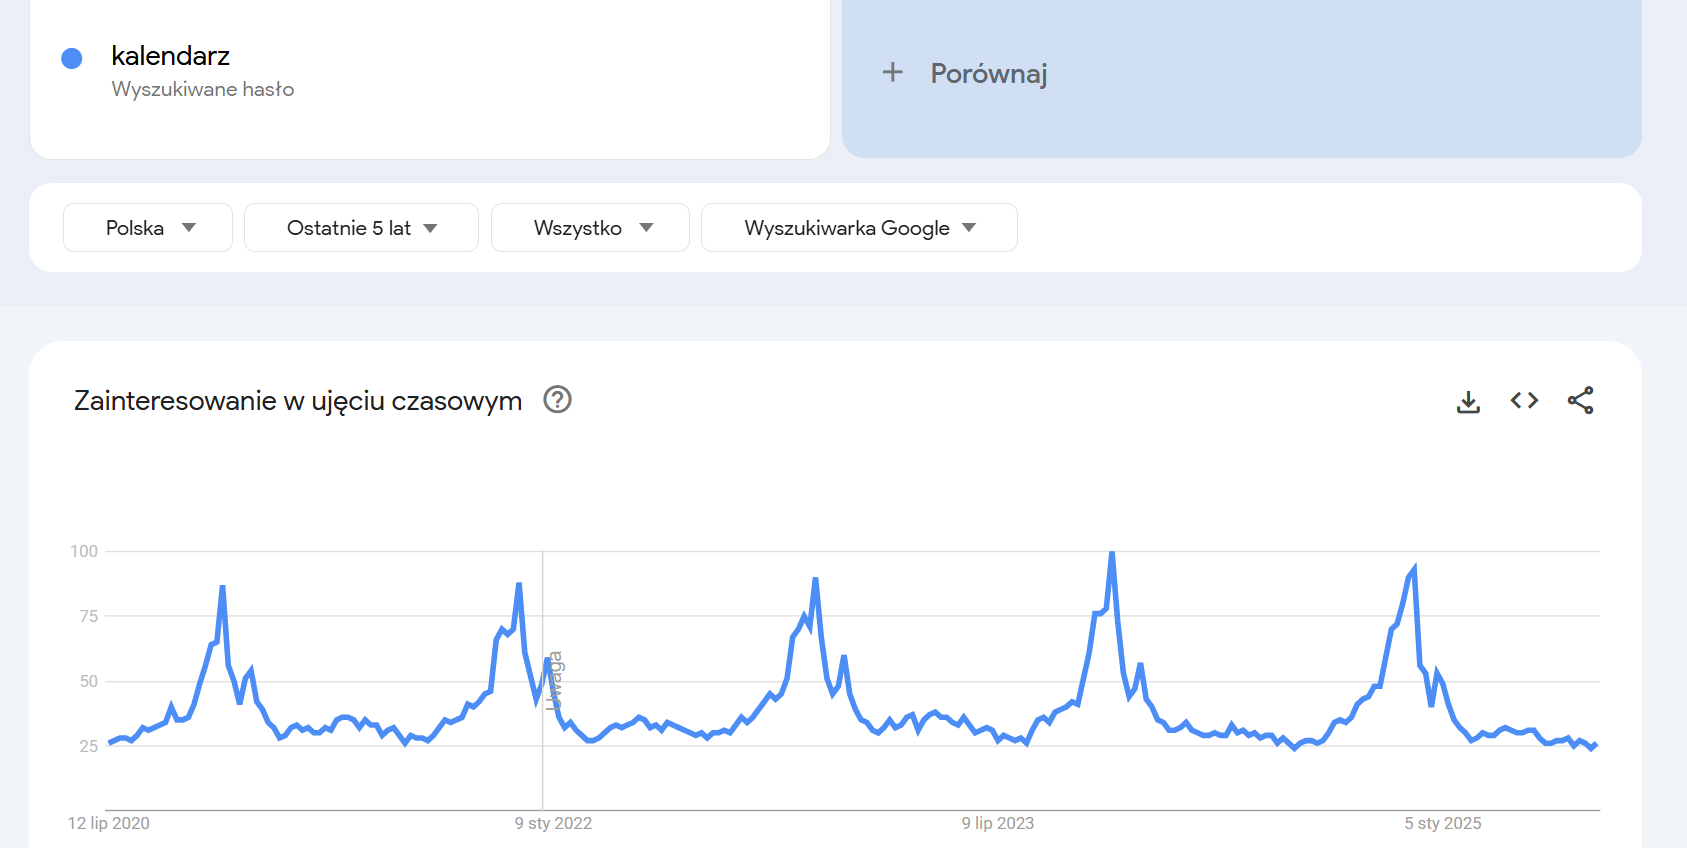Click the 9 sty 2022 axis label
1687x848 pixels.
point(553,823)
